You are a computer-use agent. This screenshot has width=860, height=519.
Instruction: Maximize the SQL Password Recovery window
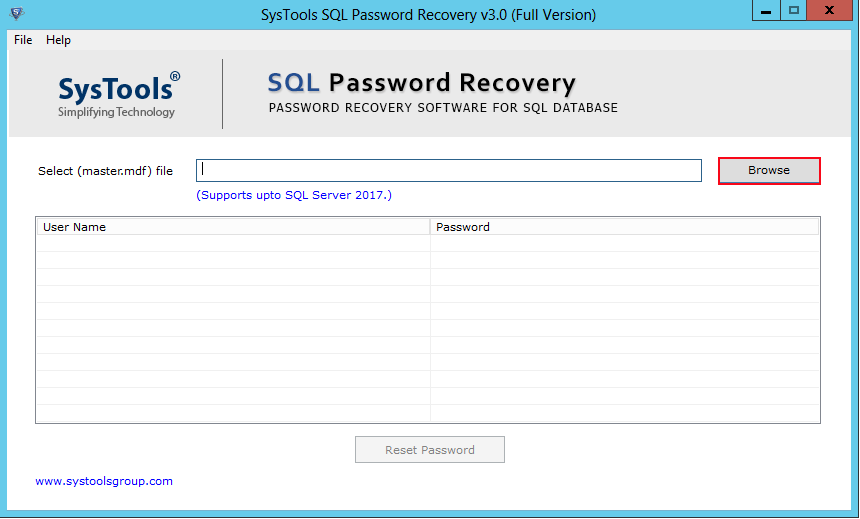pos(794,11)
